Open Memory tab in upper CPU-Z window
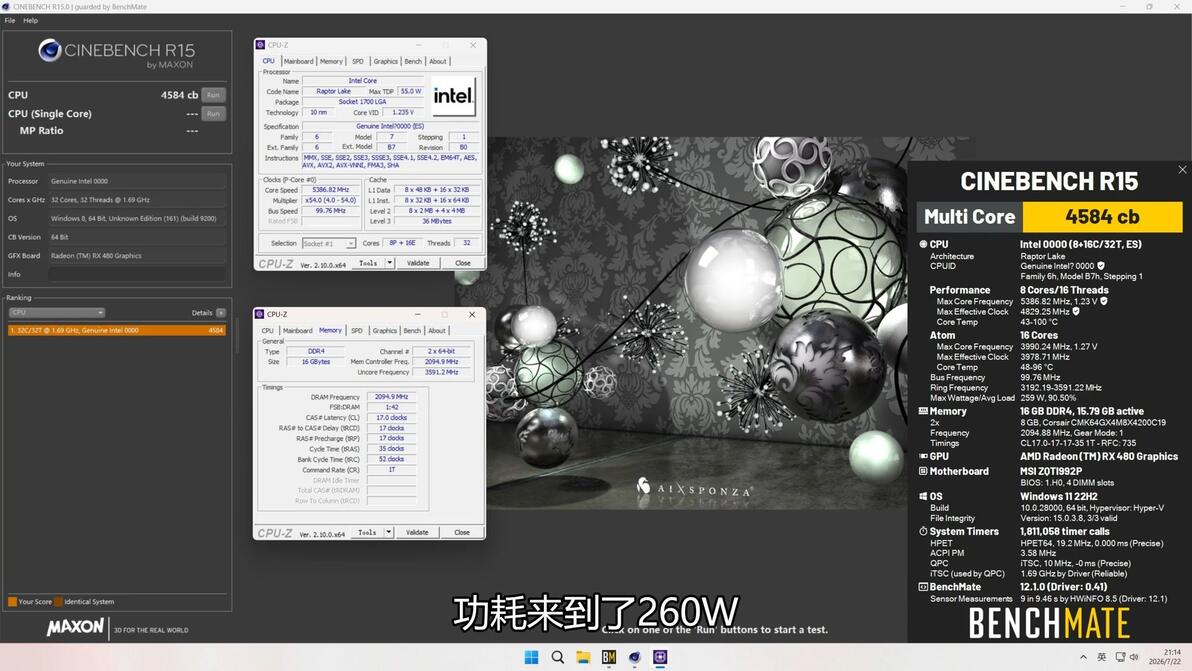Viewport: 1192px width, 671px height. click(331, 62)
